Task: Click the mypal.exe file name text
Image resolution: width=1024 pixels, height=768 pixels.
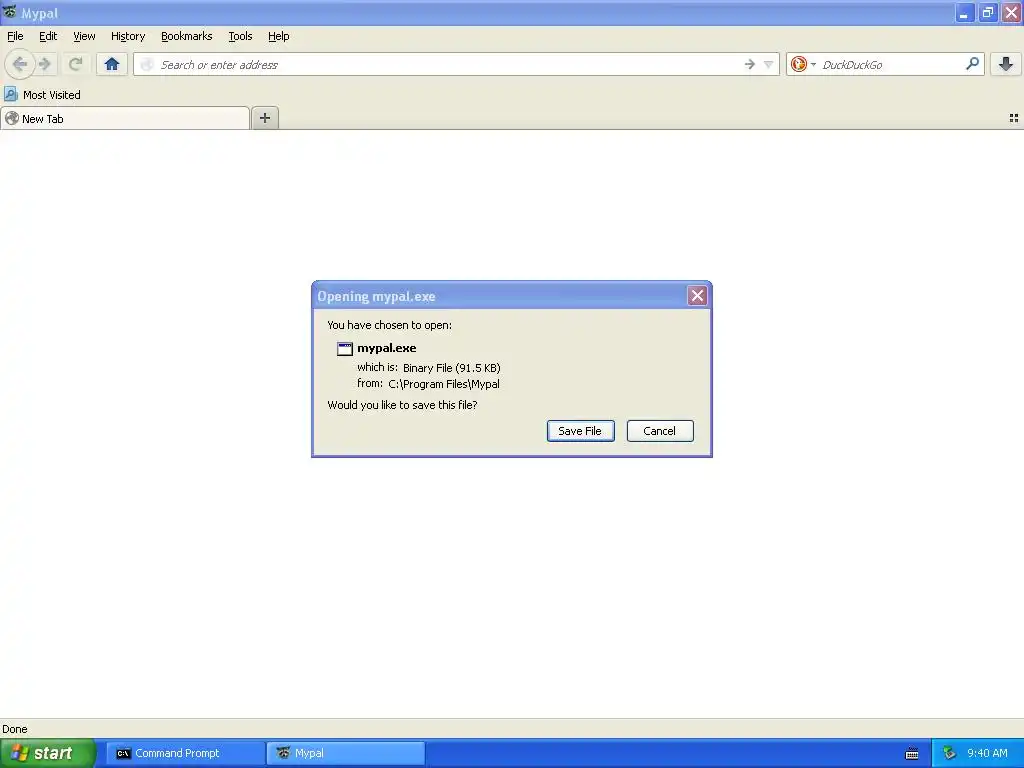Action: pos(387,348)
